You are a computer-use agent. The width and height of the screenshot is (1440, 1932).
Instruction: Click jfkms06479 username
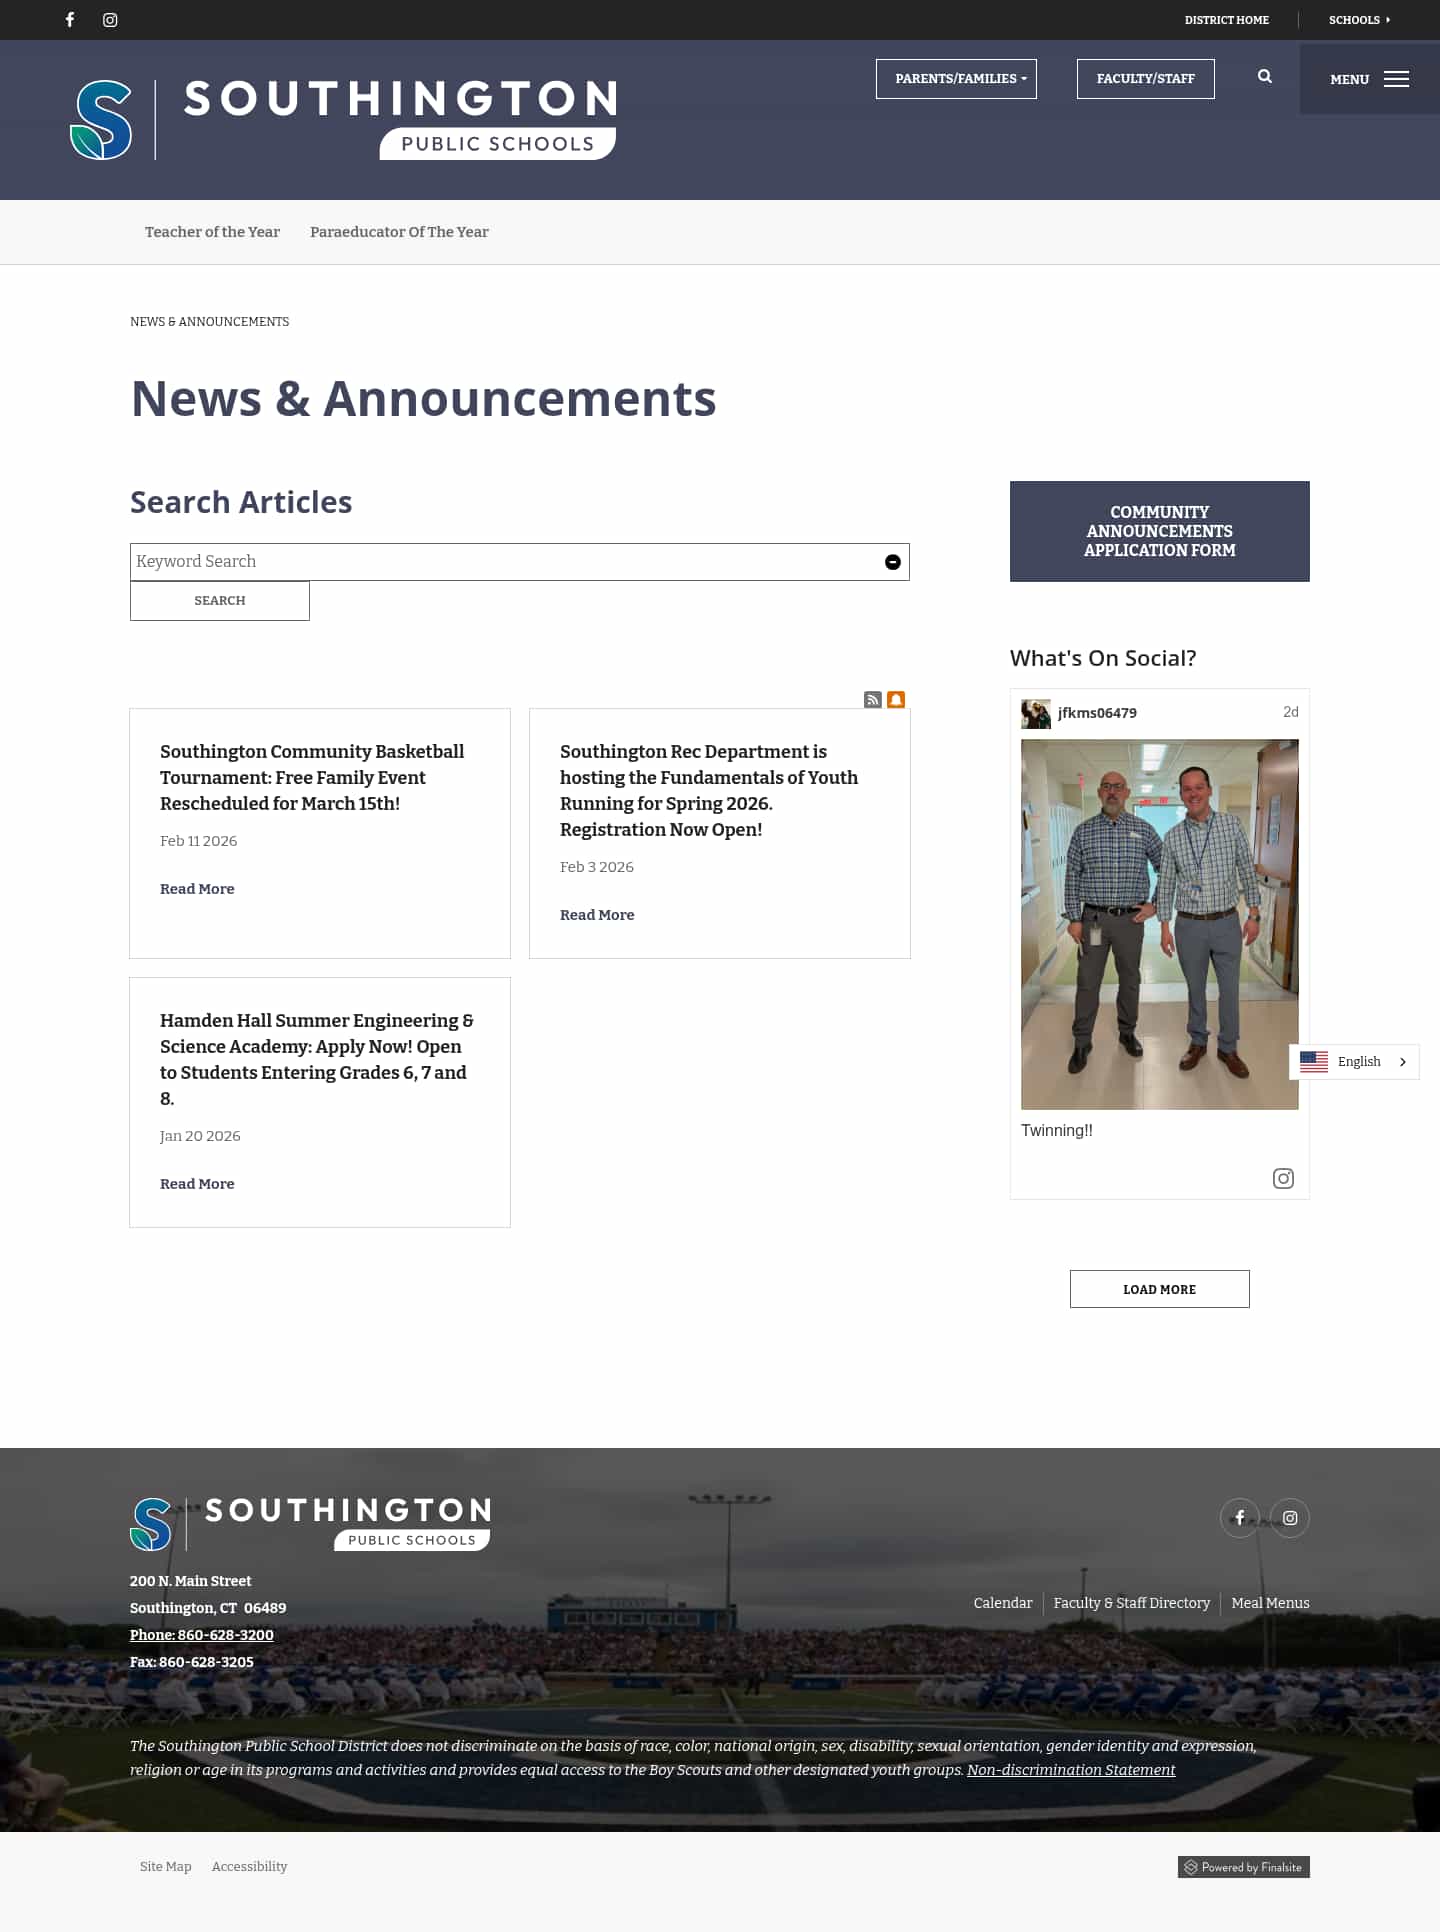click(x=1097, y=713)
